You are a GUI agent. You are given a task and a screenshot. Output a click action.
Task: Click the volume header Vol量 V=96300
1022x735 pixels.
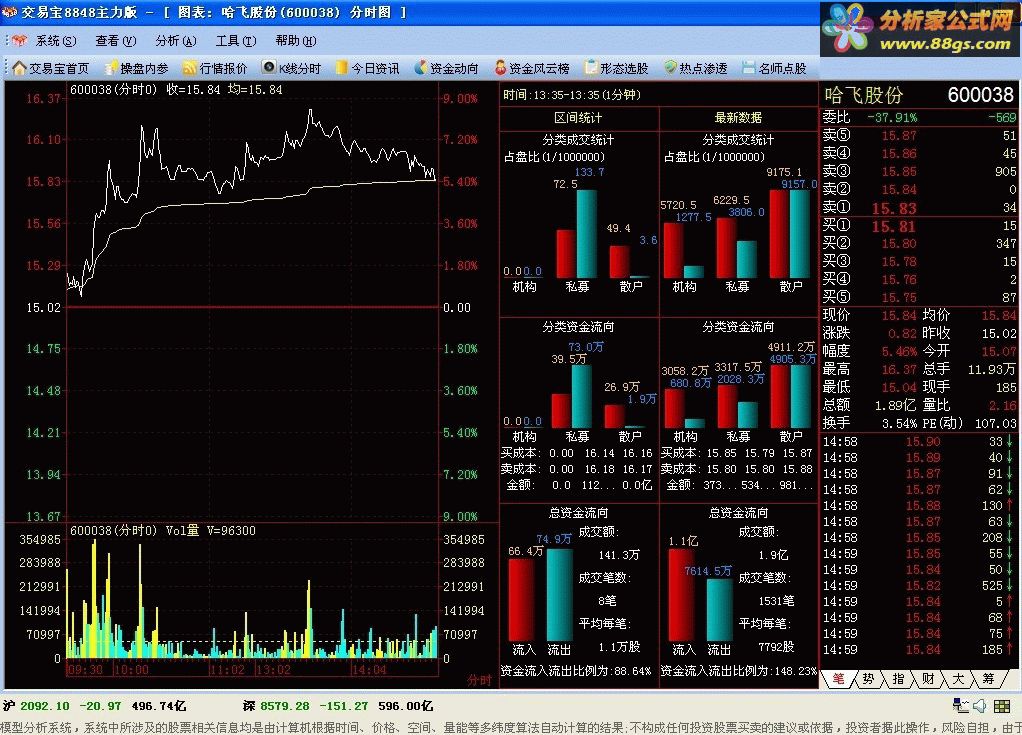click(x=211, y=530)
